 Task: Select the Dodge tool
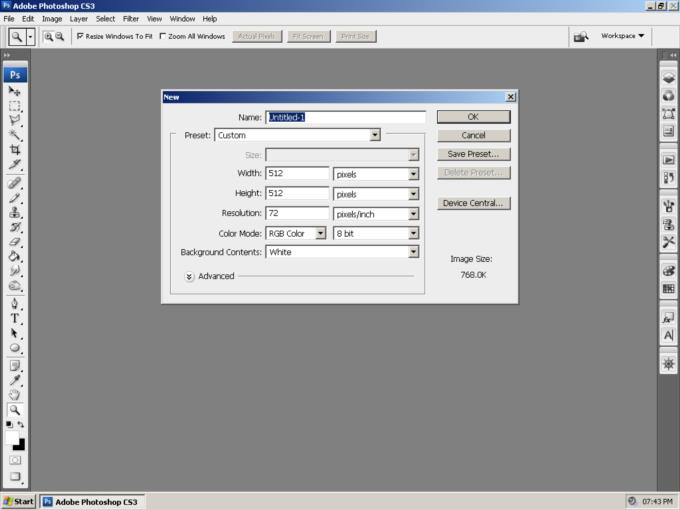14,286
